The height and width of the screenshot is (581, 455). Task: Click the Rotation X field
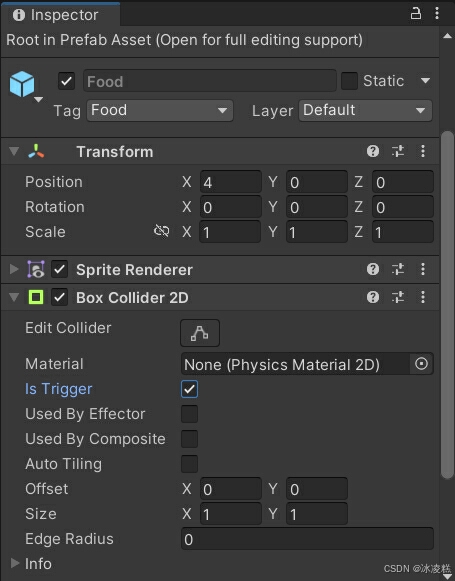(231, 207)
